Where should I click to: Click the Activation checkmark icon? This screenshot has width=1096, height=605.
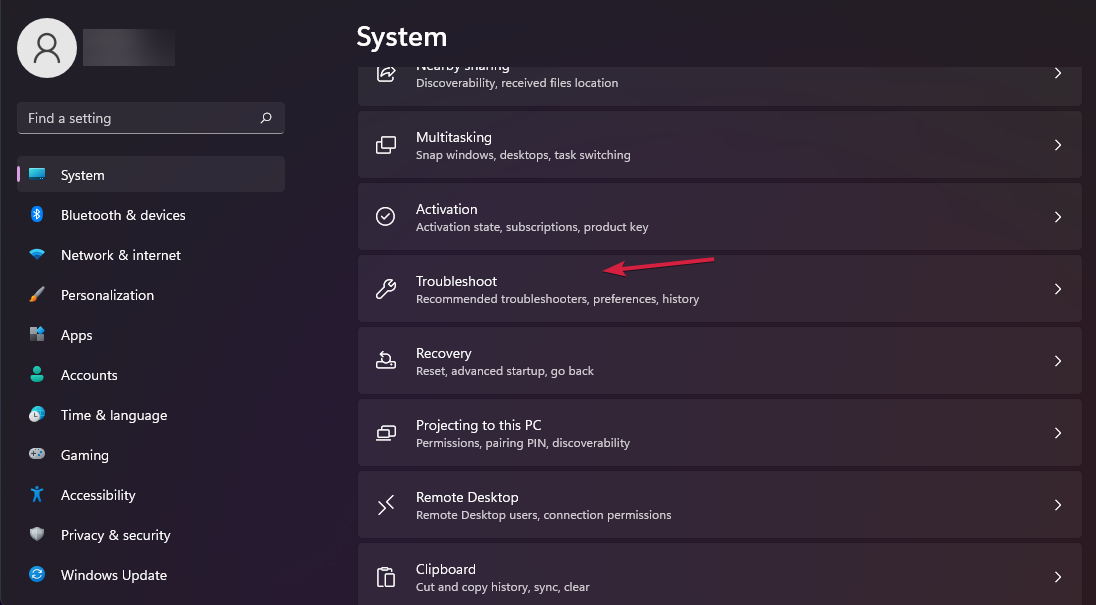[386, 216]
